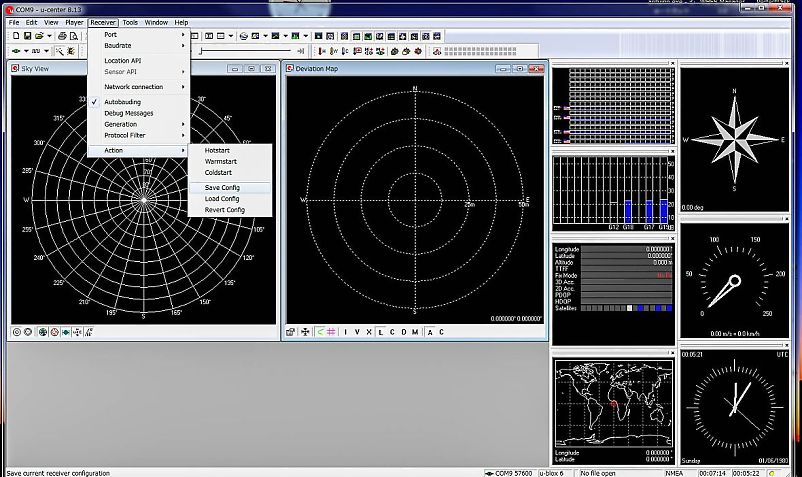This screenshot has width=802, height=477.
Task: Click the G17 signal bar in satellite chart
Action: coord(649,211)
